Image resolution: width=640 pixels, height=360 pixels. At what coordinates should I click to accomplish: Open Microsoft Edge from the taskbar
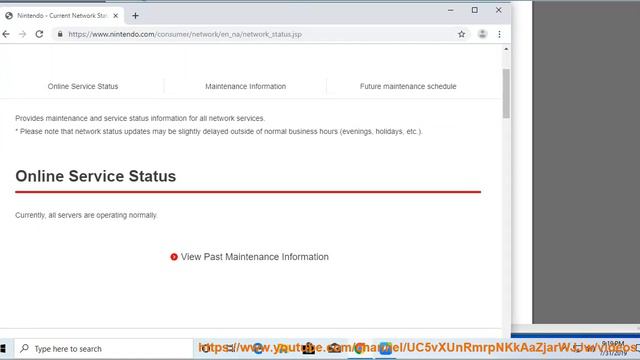click(258, 348)
